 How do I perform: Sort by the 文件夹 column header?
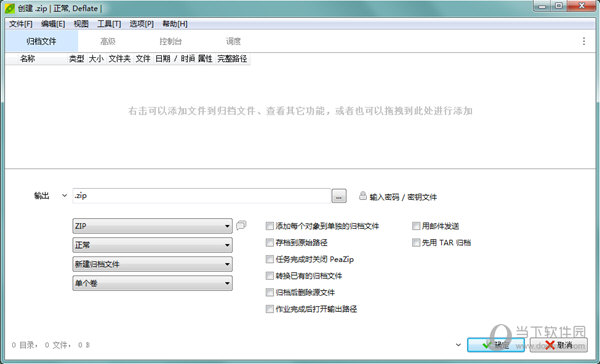coord(119,59)
